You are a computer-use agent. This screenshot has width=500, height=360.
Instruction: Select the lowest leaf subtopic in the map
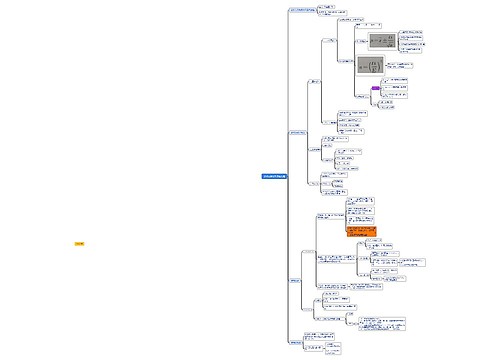[x=333, y=352]
